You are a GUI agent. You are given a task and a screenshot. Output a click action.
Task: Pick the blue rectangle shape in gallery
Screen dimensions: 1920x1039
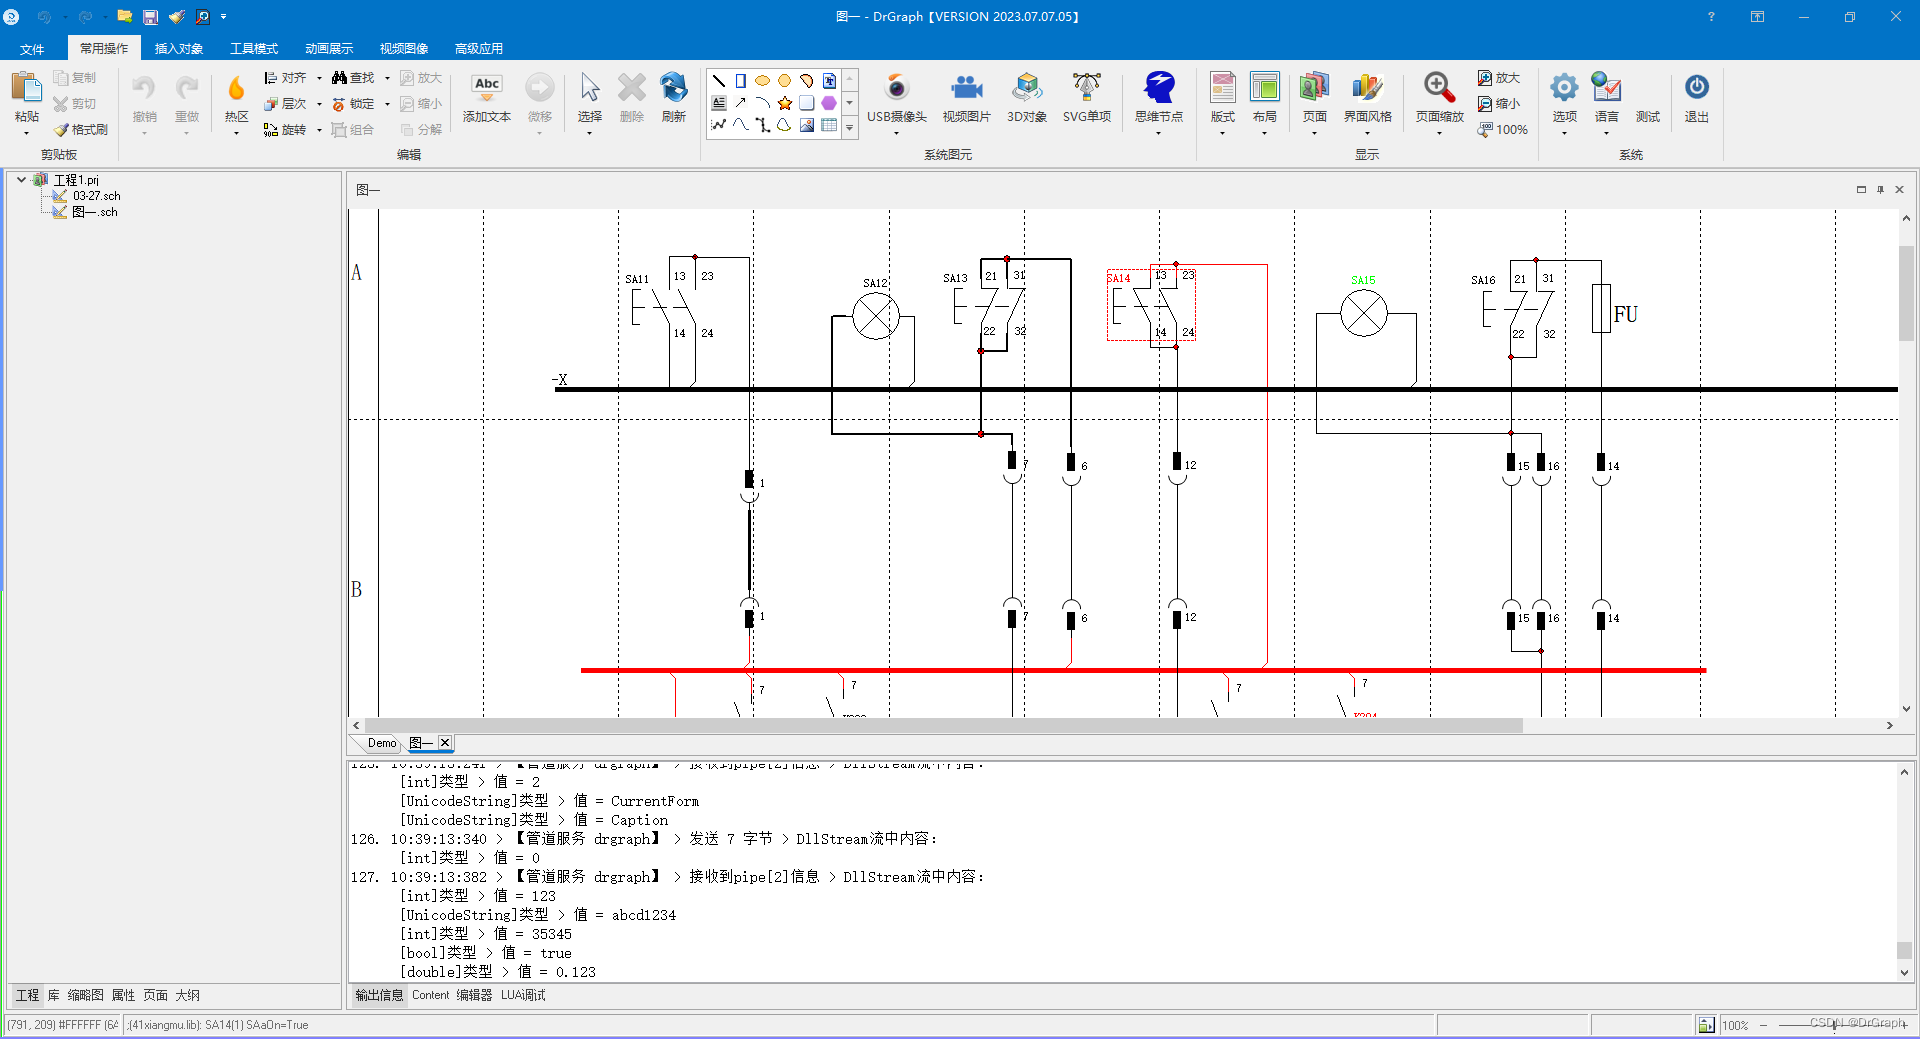tap(741, 81)
